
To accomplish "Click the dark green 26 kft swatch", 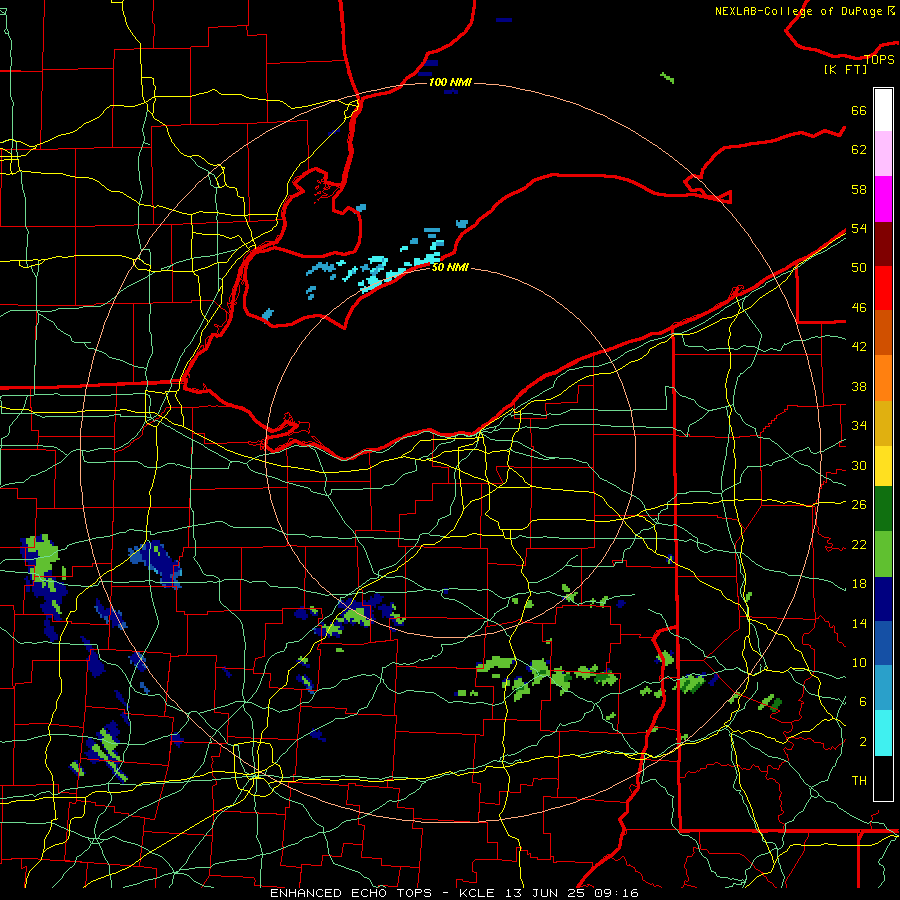I will click(x=883, y=509).
